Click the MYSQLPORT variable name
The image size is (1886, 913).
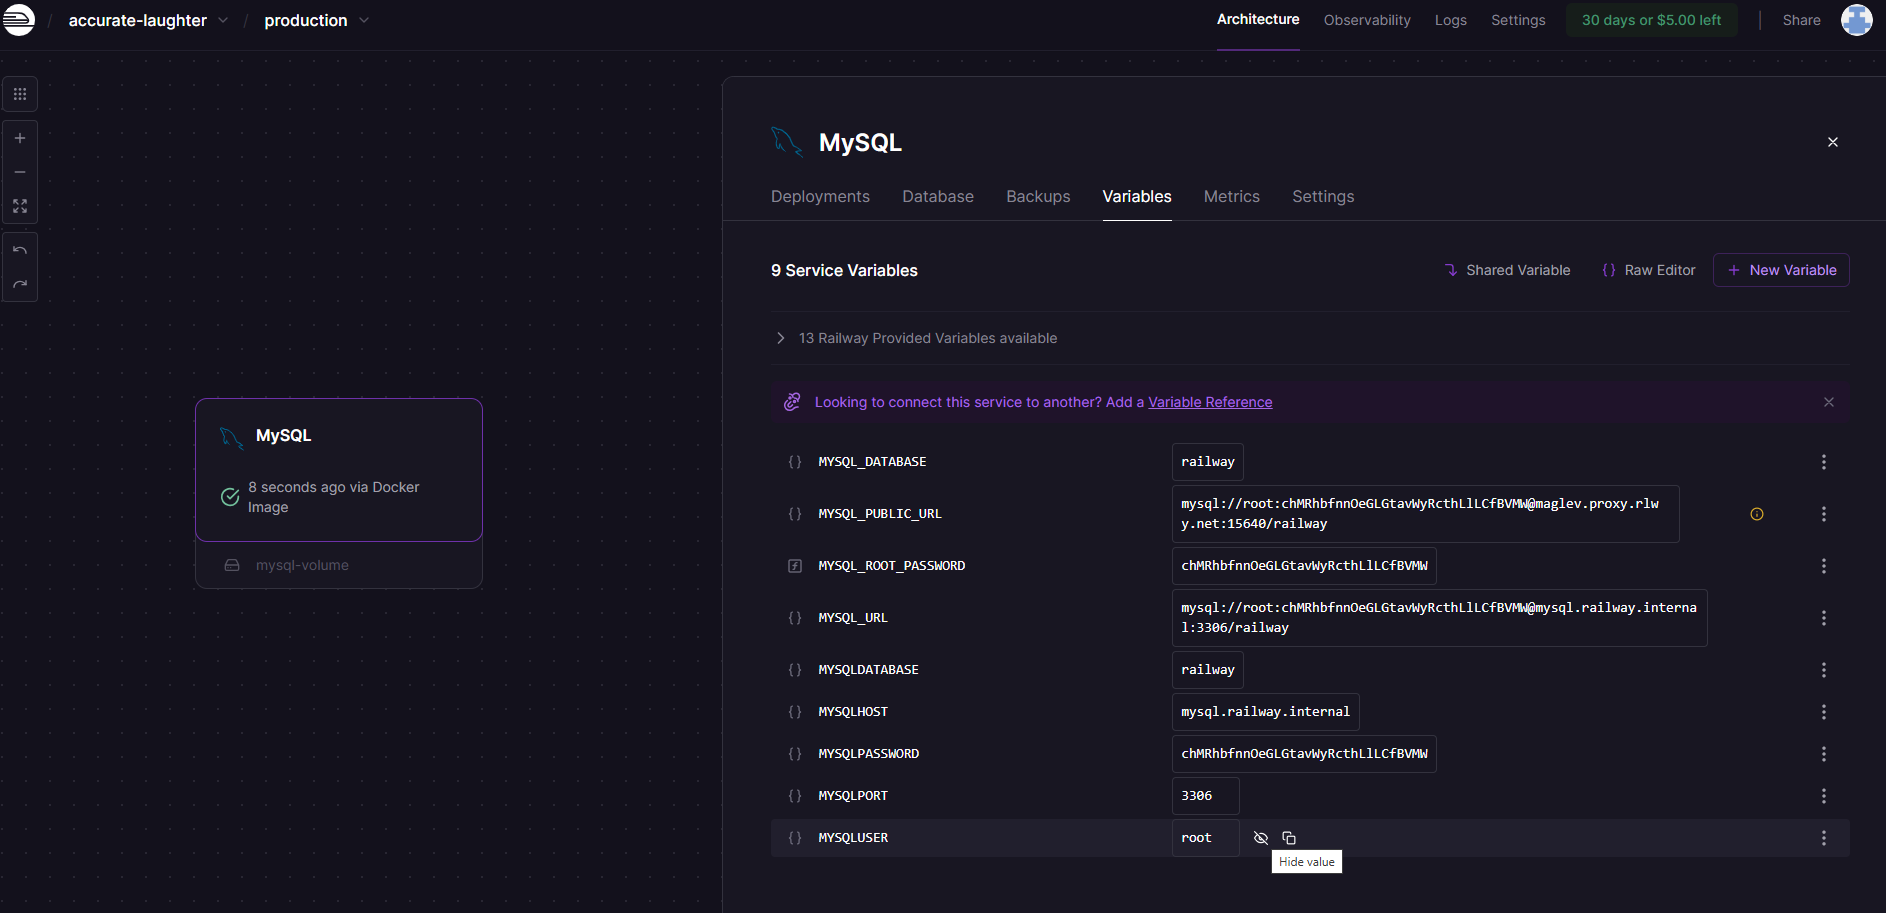coord(853,796)
